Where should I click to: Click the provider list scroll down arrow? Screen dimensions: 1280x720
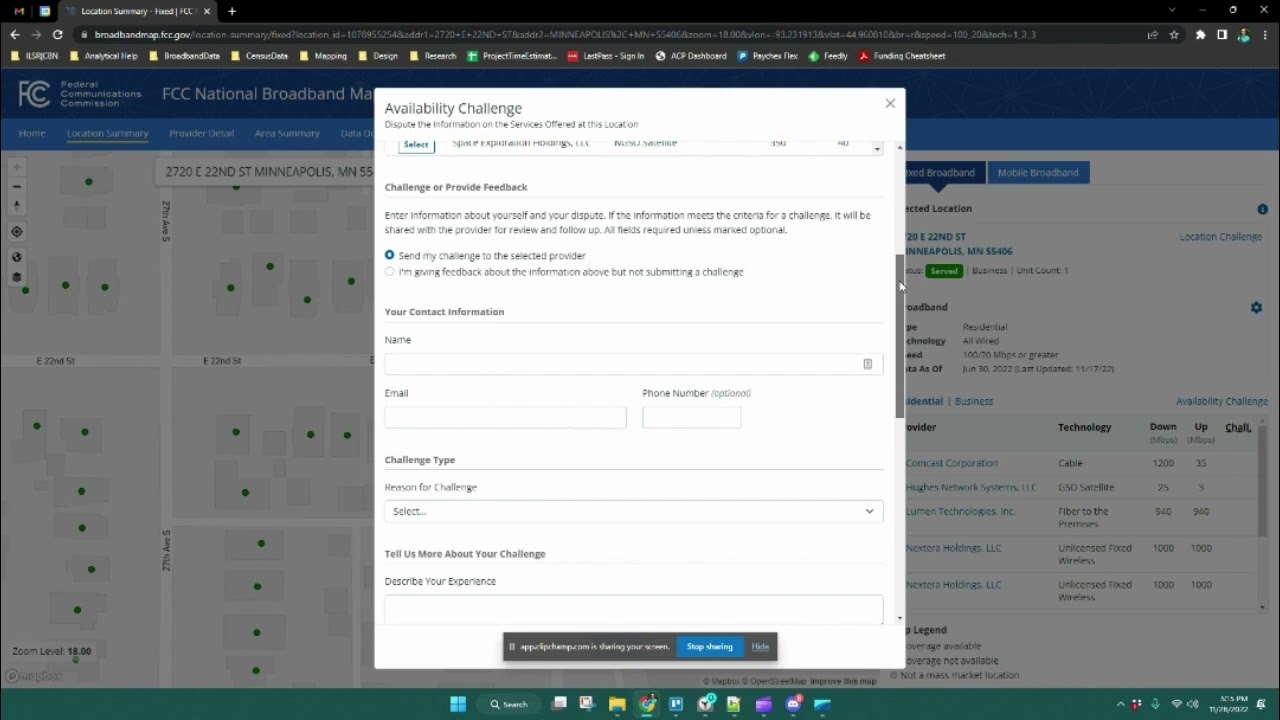click(x=877, y=149)
